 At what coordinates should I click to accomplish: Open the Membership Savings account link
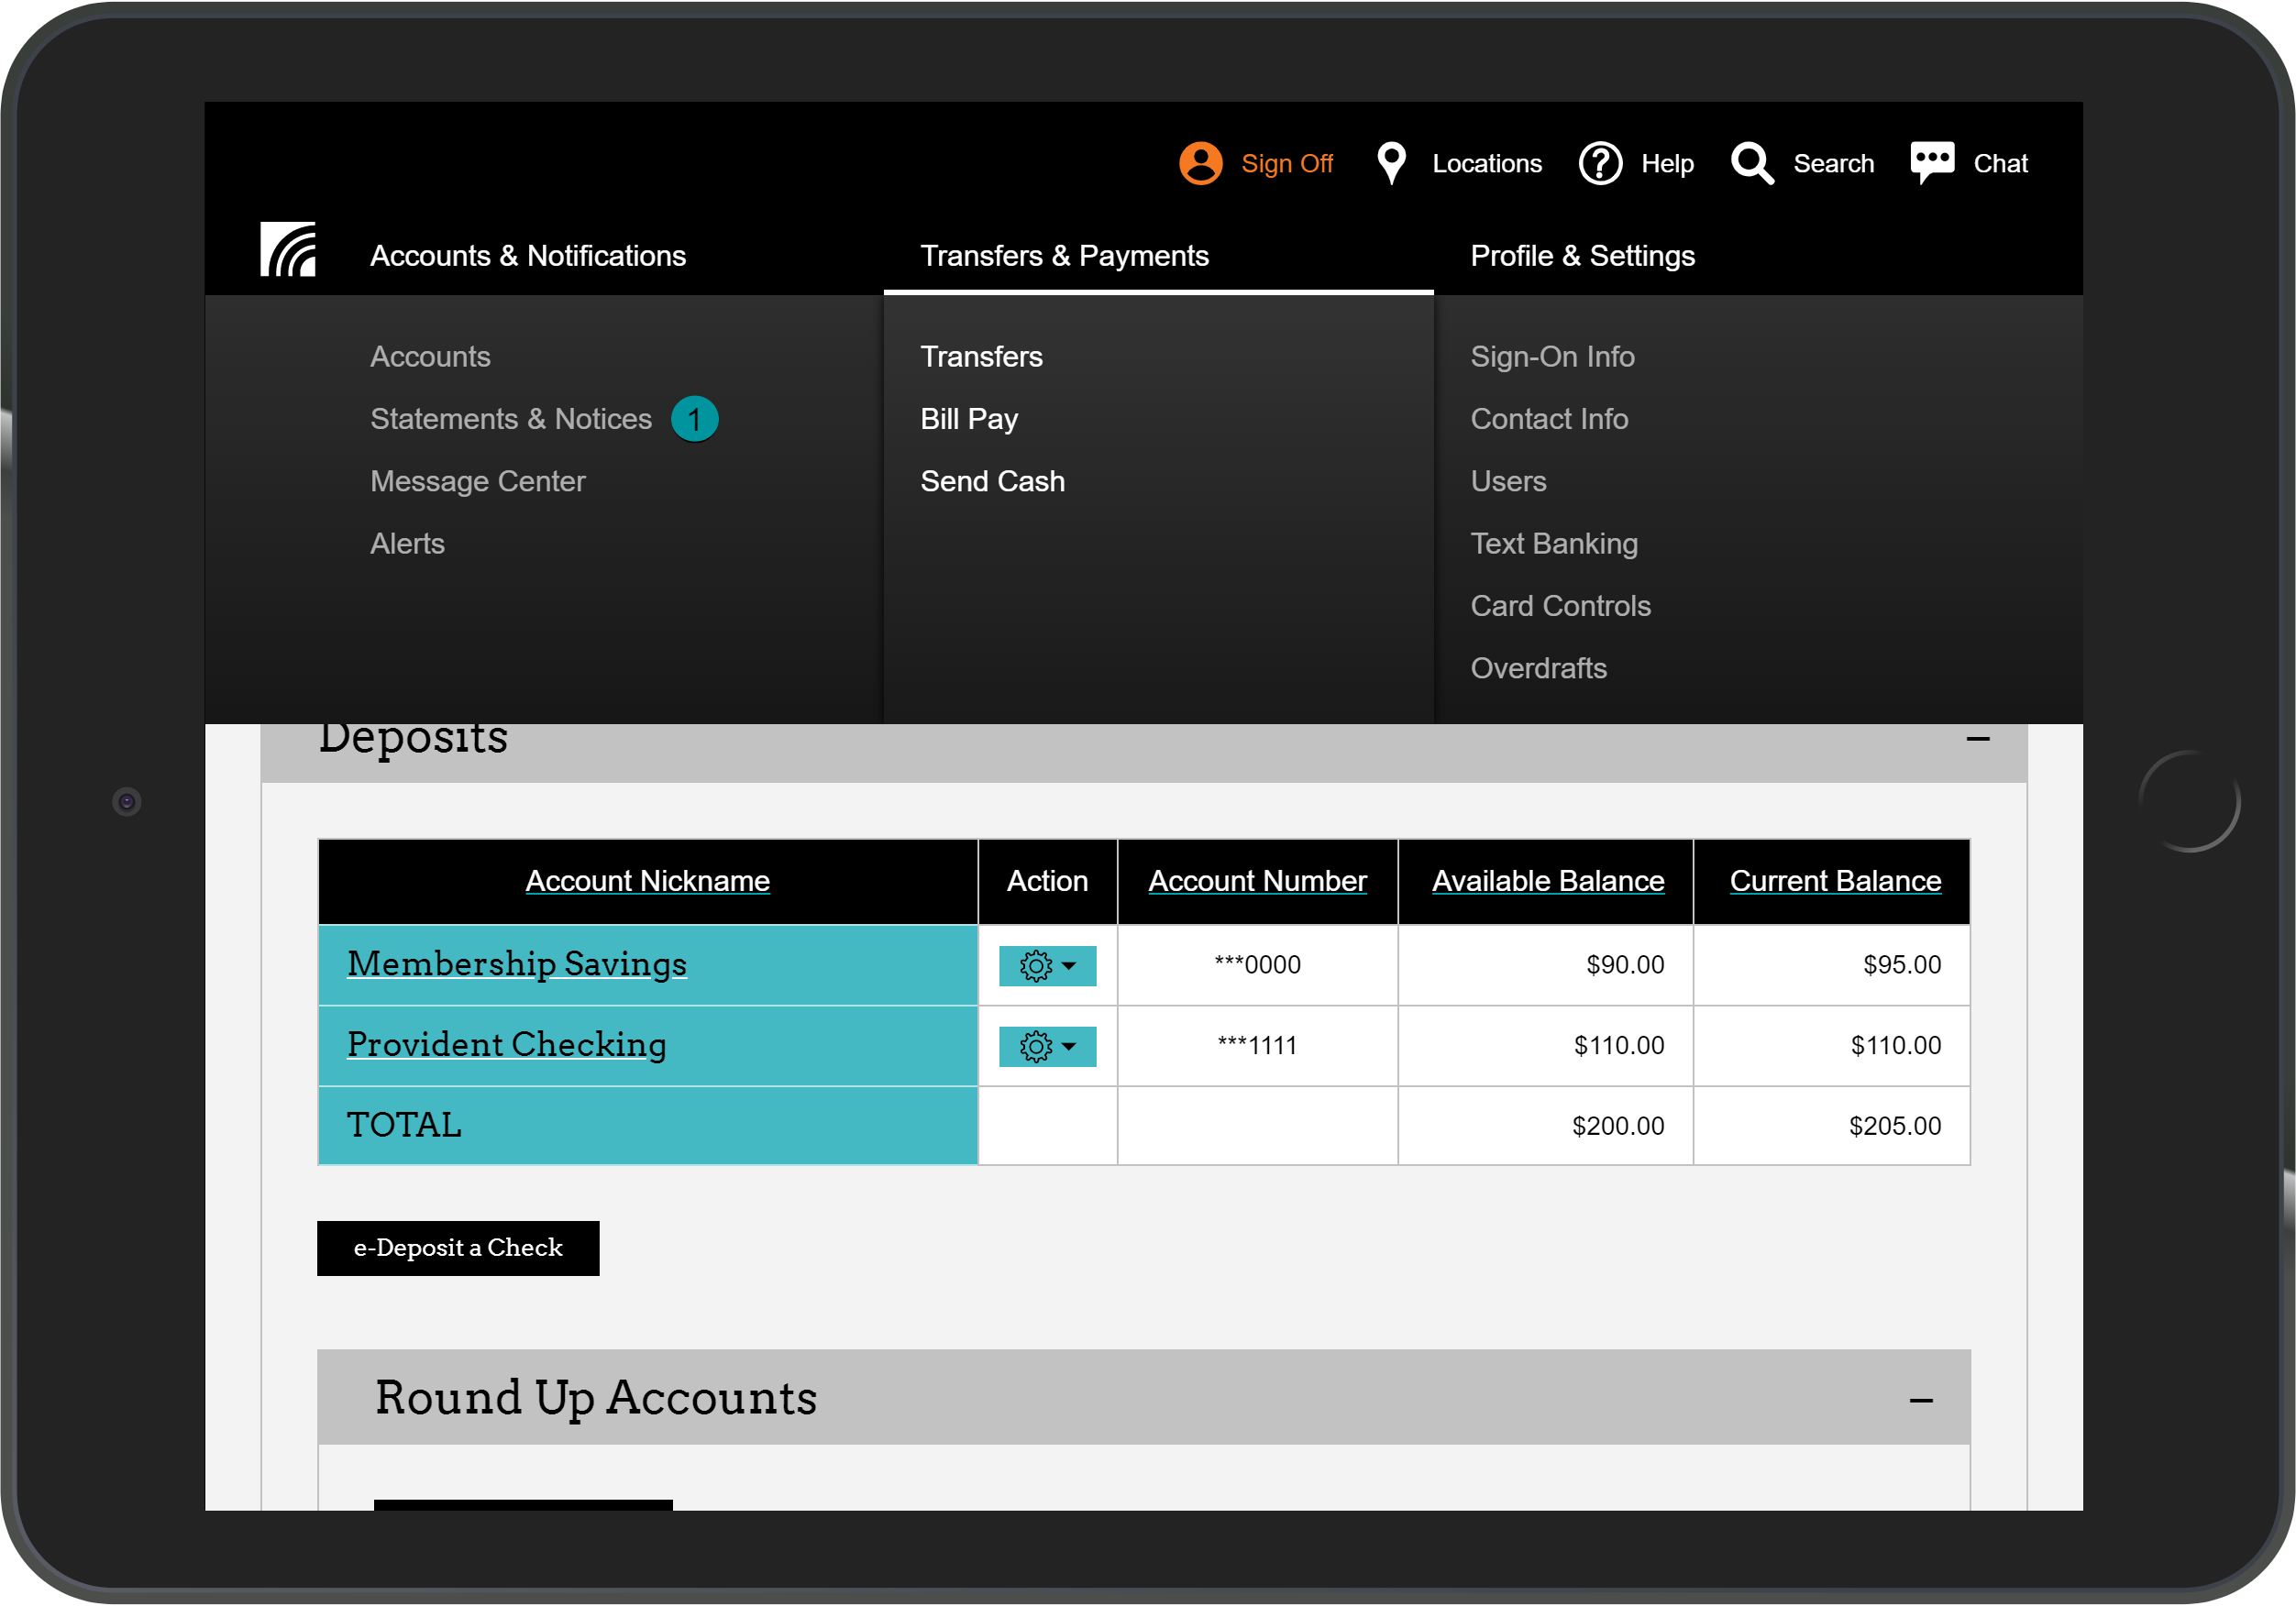pyautogui.click(x=516, y=964)
